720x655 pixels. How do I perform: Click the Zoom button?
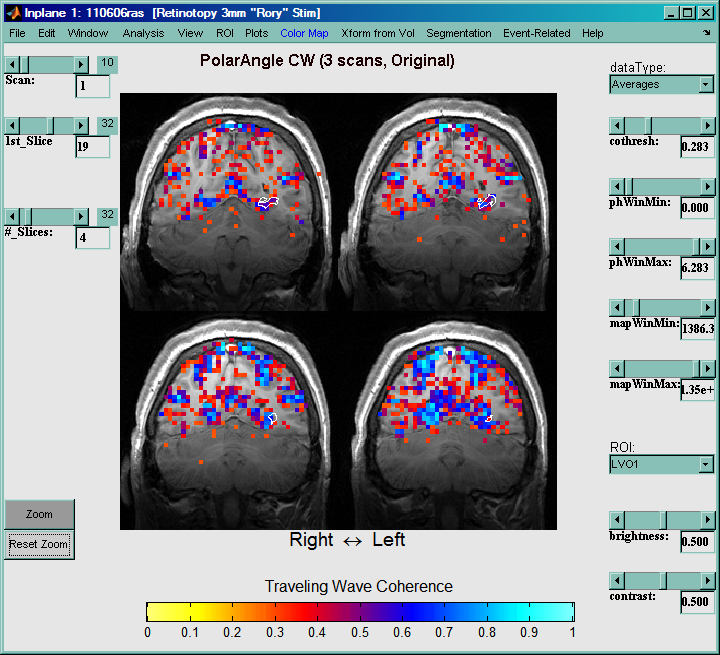[39, 514]
